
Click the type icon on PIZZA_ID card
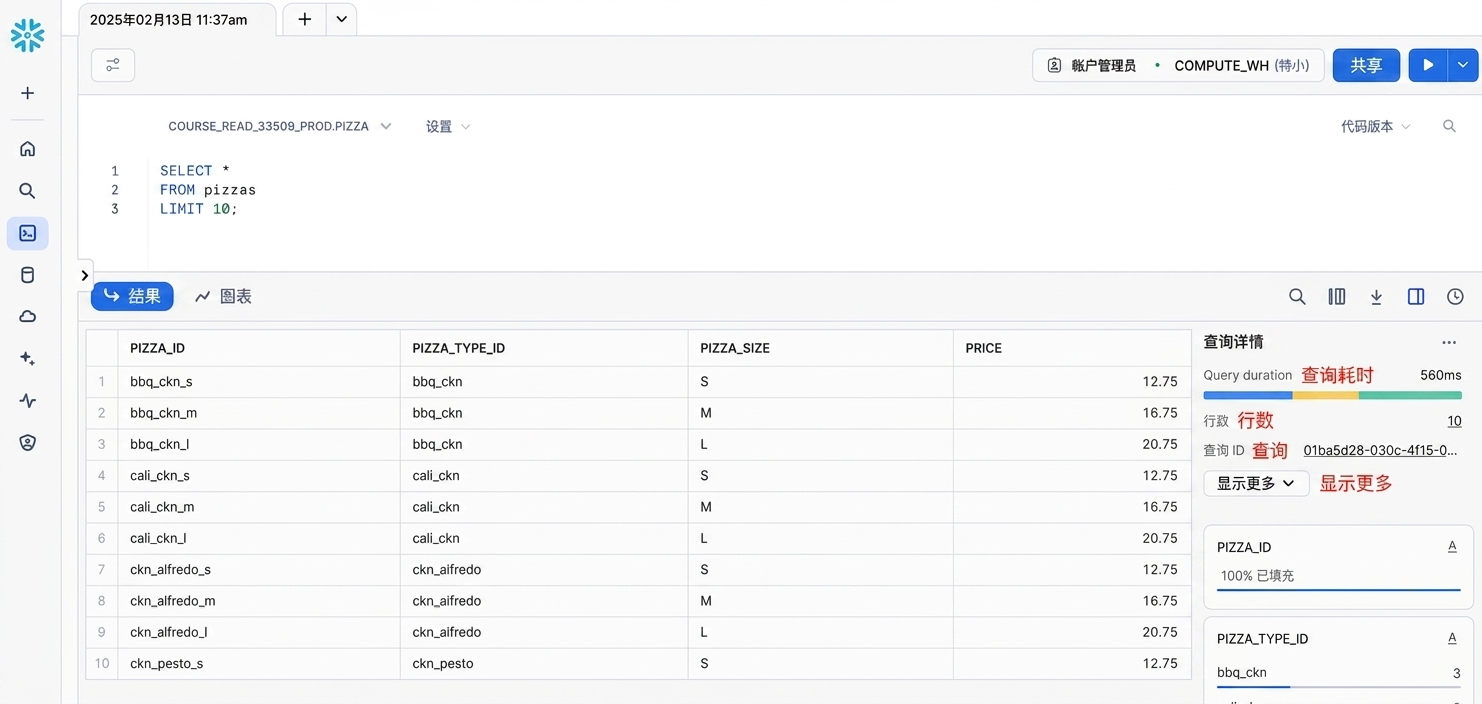pos(1452,547)
